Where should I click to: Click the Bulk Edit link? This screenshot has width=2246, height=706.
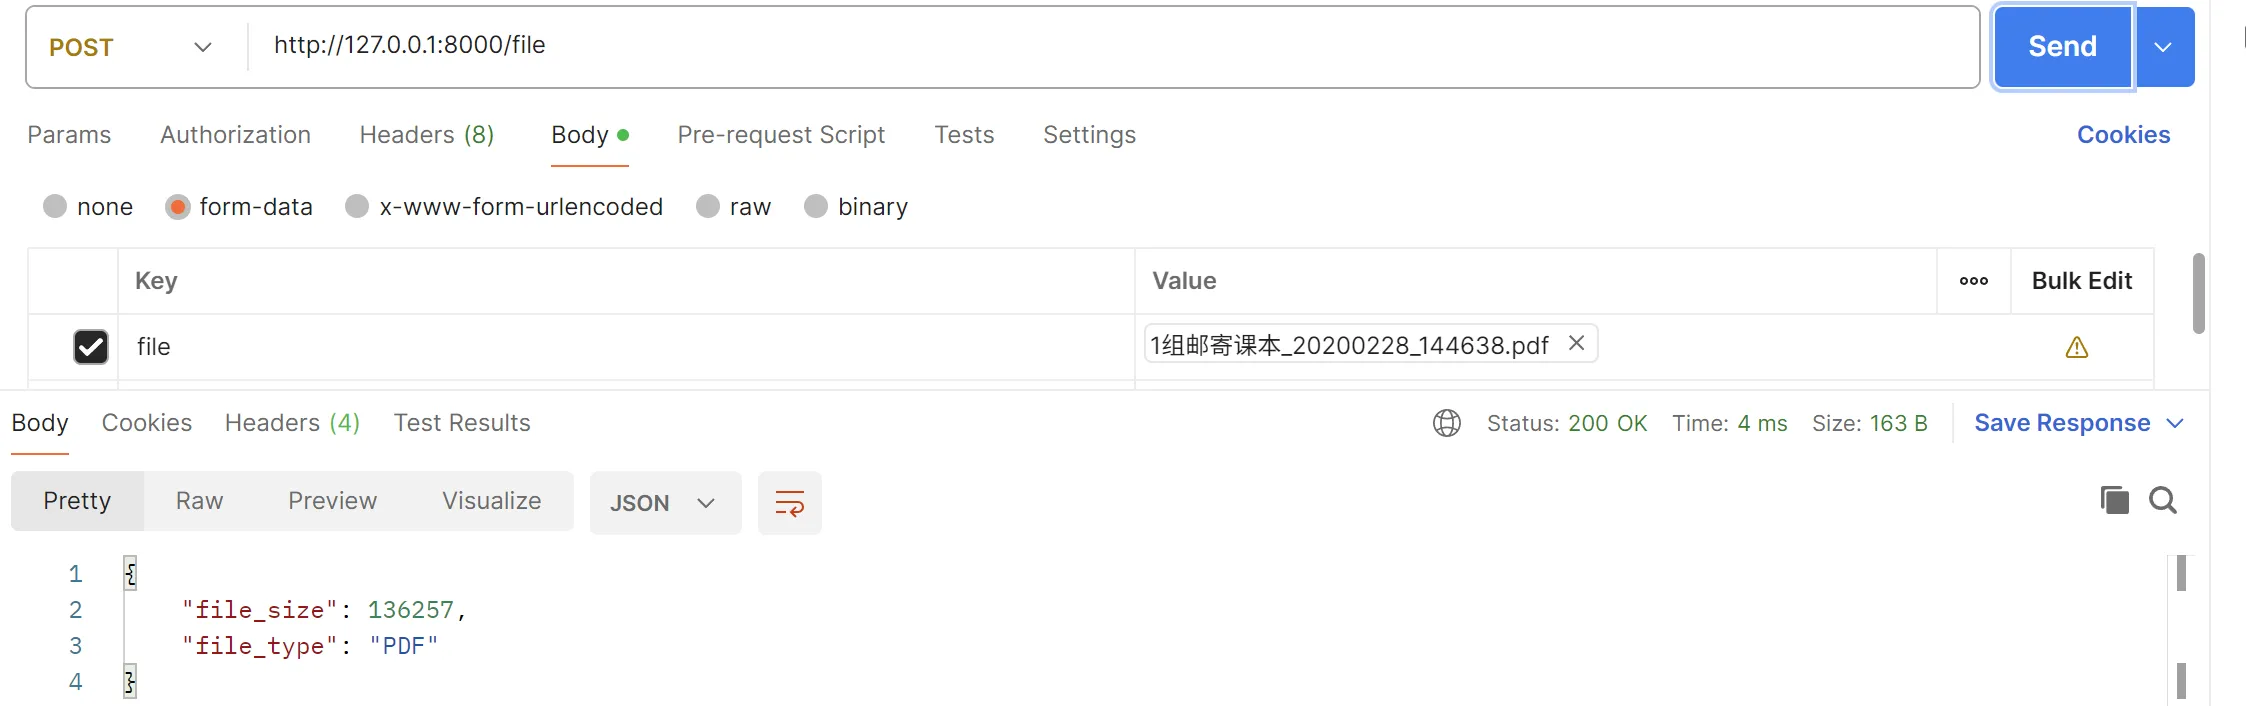pyautogui.click(x=2082, y=281)
